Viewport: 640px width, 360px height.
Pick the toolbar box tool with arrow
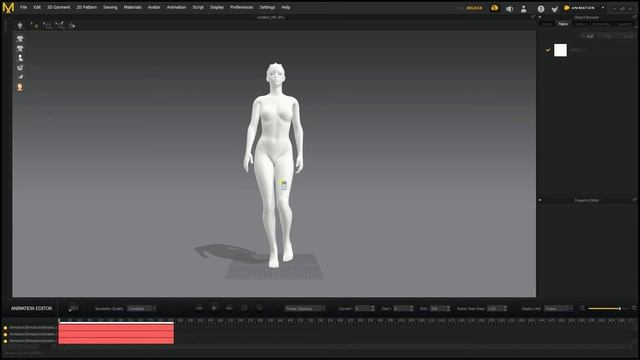(x=60, y=26)
